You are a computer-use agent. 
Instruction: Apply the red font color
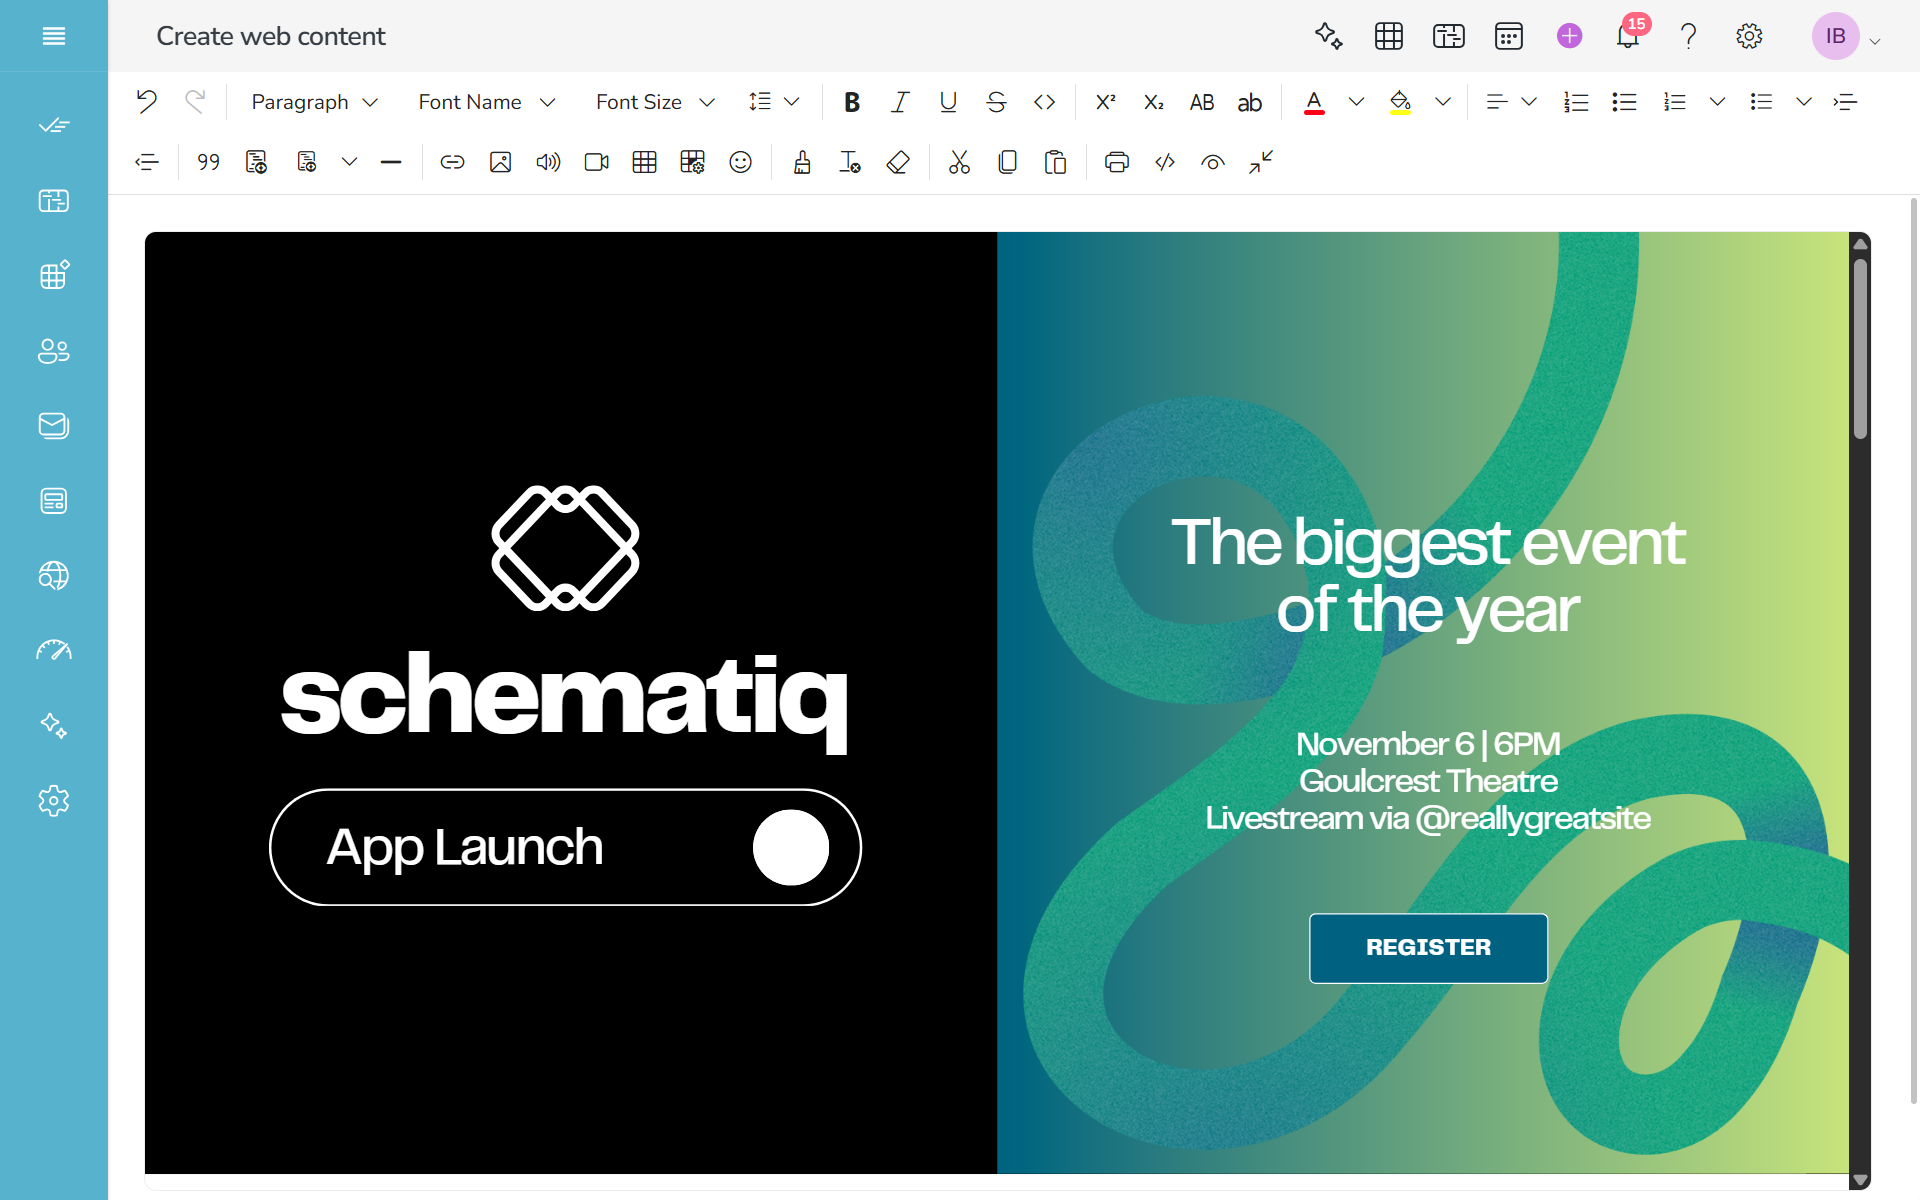(1314, 102)
